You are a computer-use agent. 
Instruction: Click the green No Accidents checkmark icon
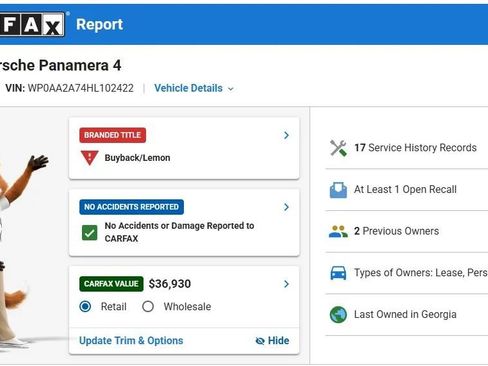[x=90, y=232]
